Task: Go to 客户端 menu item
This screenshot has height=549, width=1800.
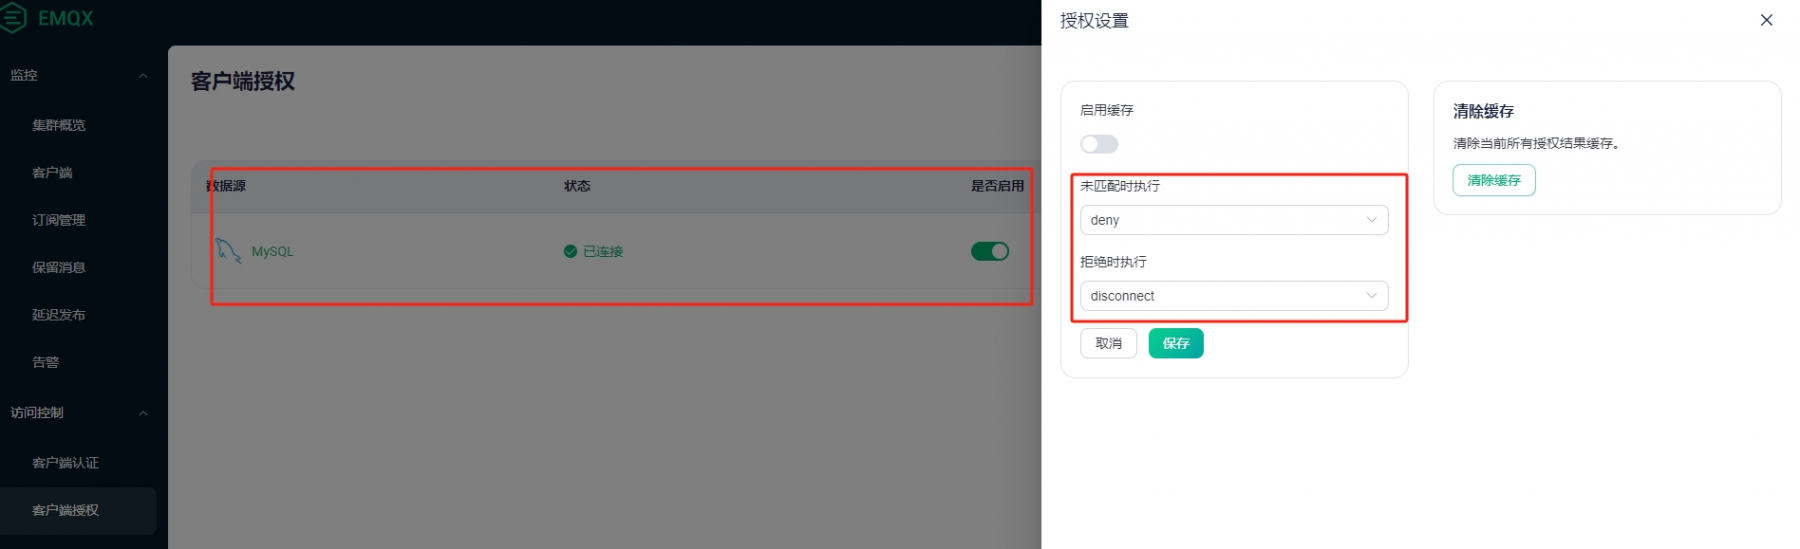Action: tap(52, 173)
